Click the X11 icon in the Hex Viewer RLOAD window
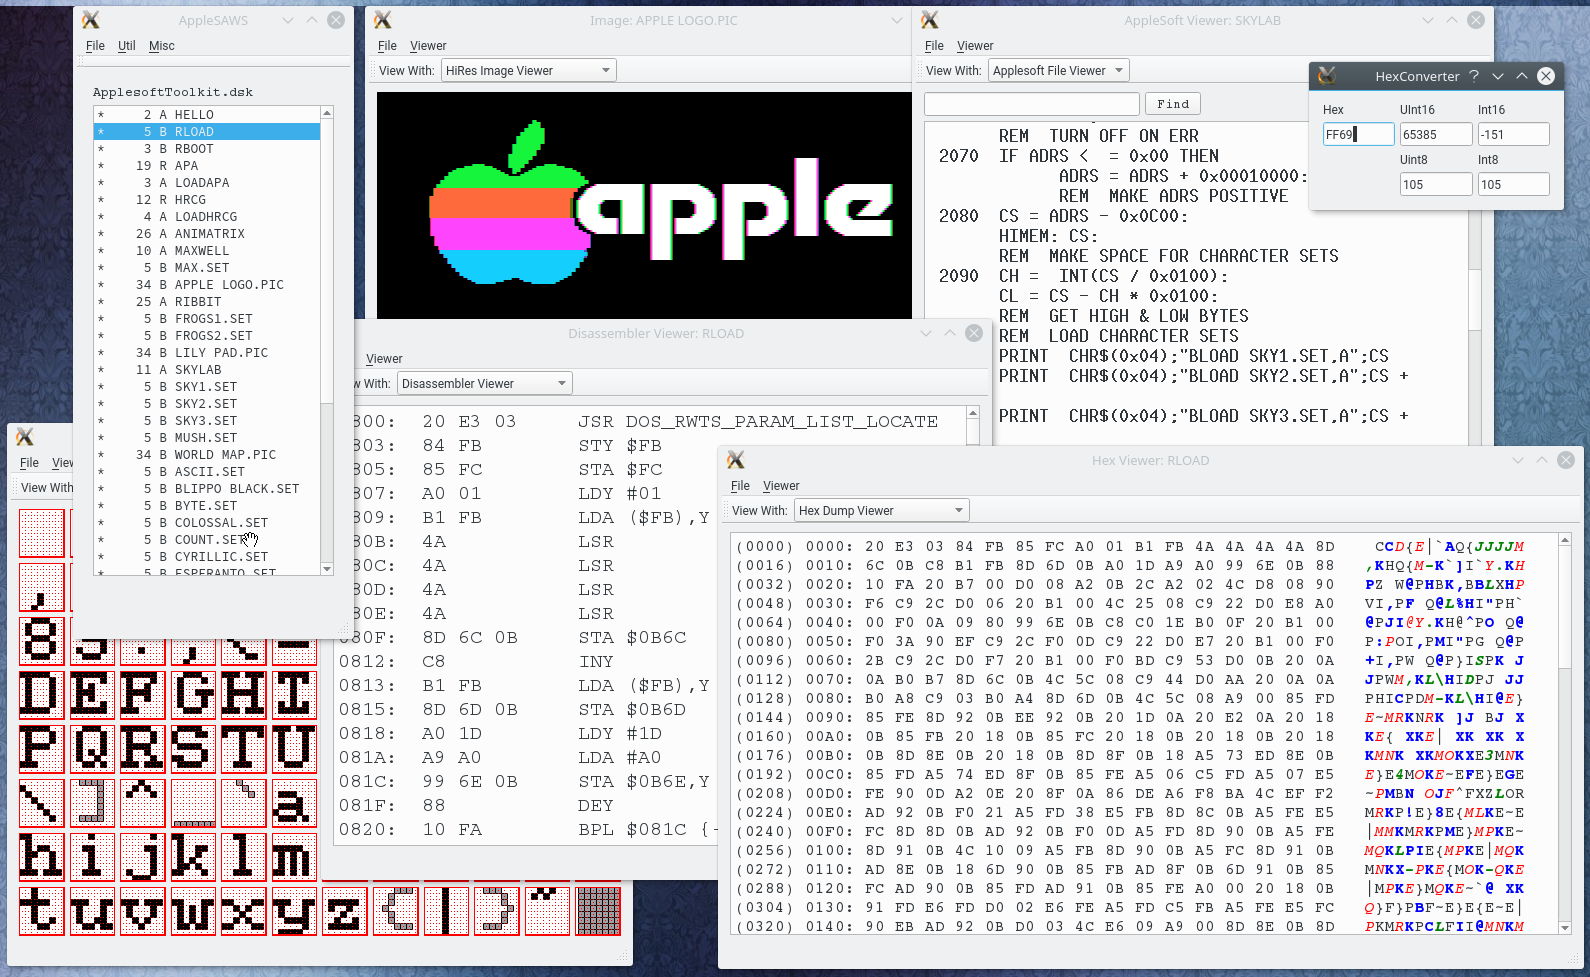The image size is (1590, 977). point(736,460)
